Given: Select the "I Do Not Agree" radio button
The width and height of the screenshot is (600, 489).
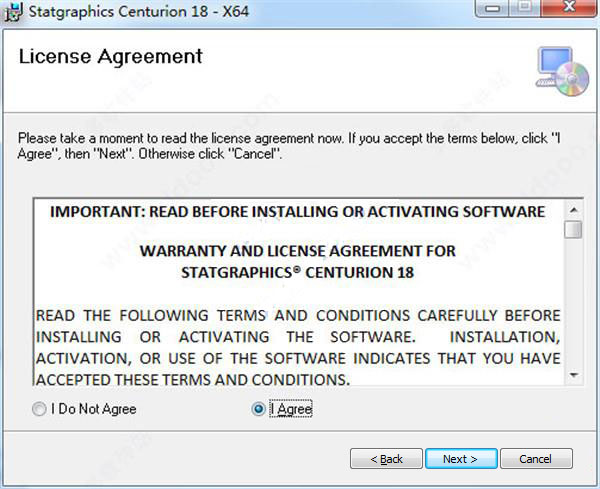Looking at the screenshot, I should coord(39,409).
